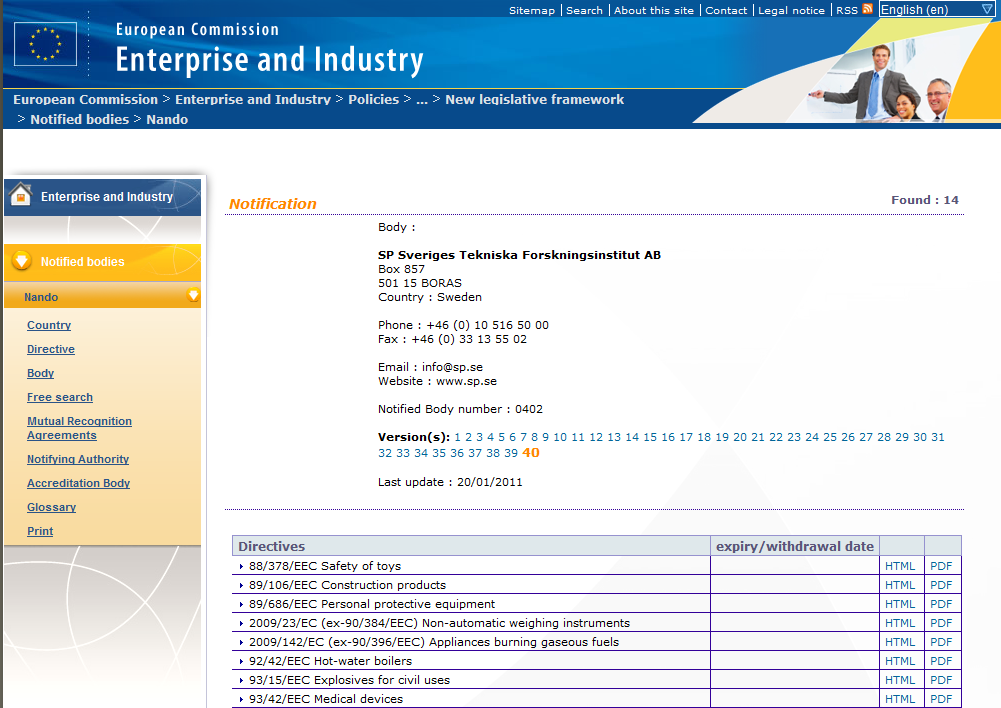This screenshot has width=1001, height=708.
Task: Open HTML link for Construction products
Action: (900, 585)
